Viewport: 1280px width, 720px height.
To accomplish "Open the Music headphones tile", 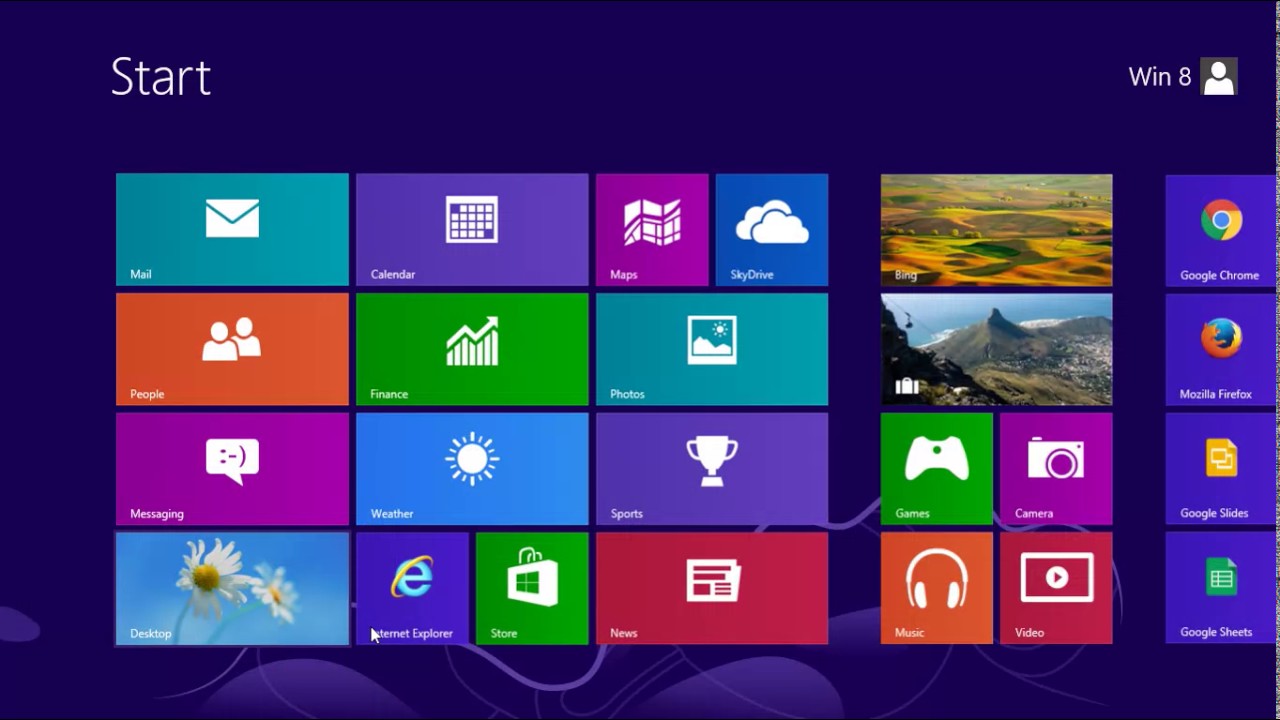I will (x=937, y=589).
